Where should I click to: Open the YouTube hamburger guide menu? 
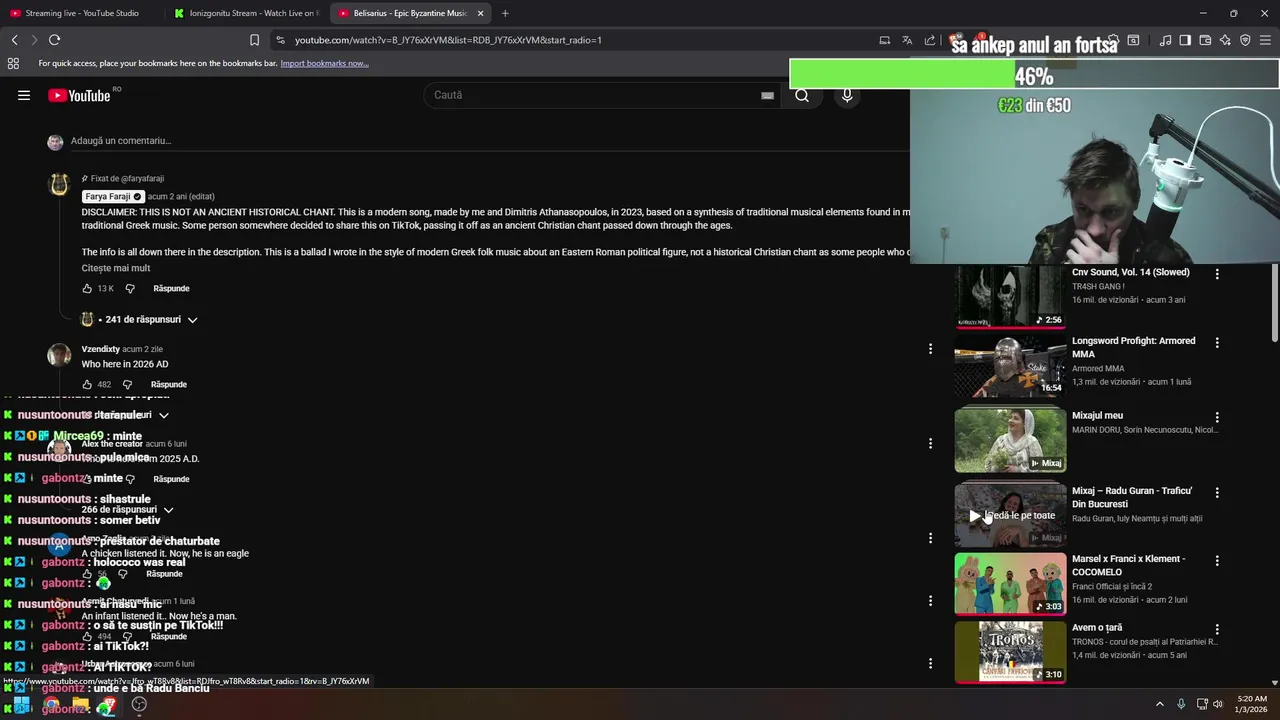(24, 95)
